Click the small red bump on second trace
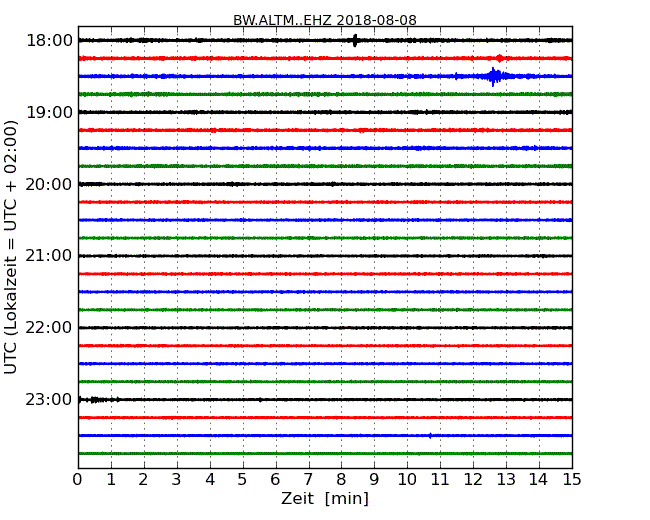Screen dimensions: 650x520 [x=500, y=58]
